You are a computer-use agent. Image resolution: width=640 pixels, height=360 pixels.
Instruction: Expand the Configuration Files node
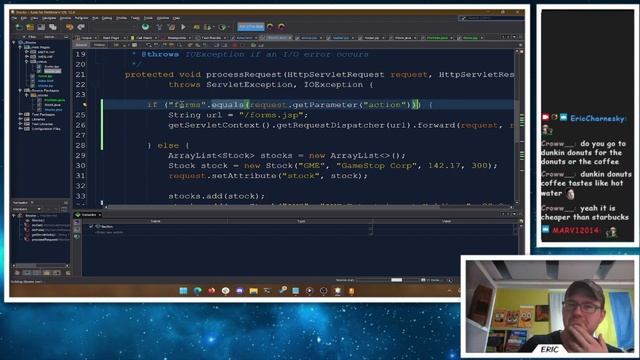tap(21, 129)
